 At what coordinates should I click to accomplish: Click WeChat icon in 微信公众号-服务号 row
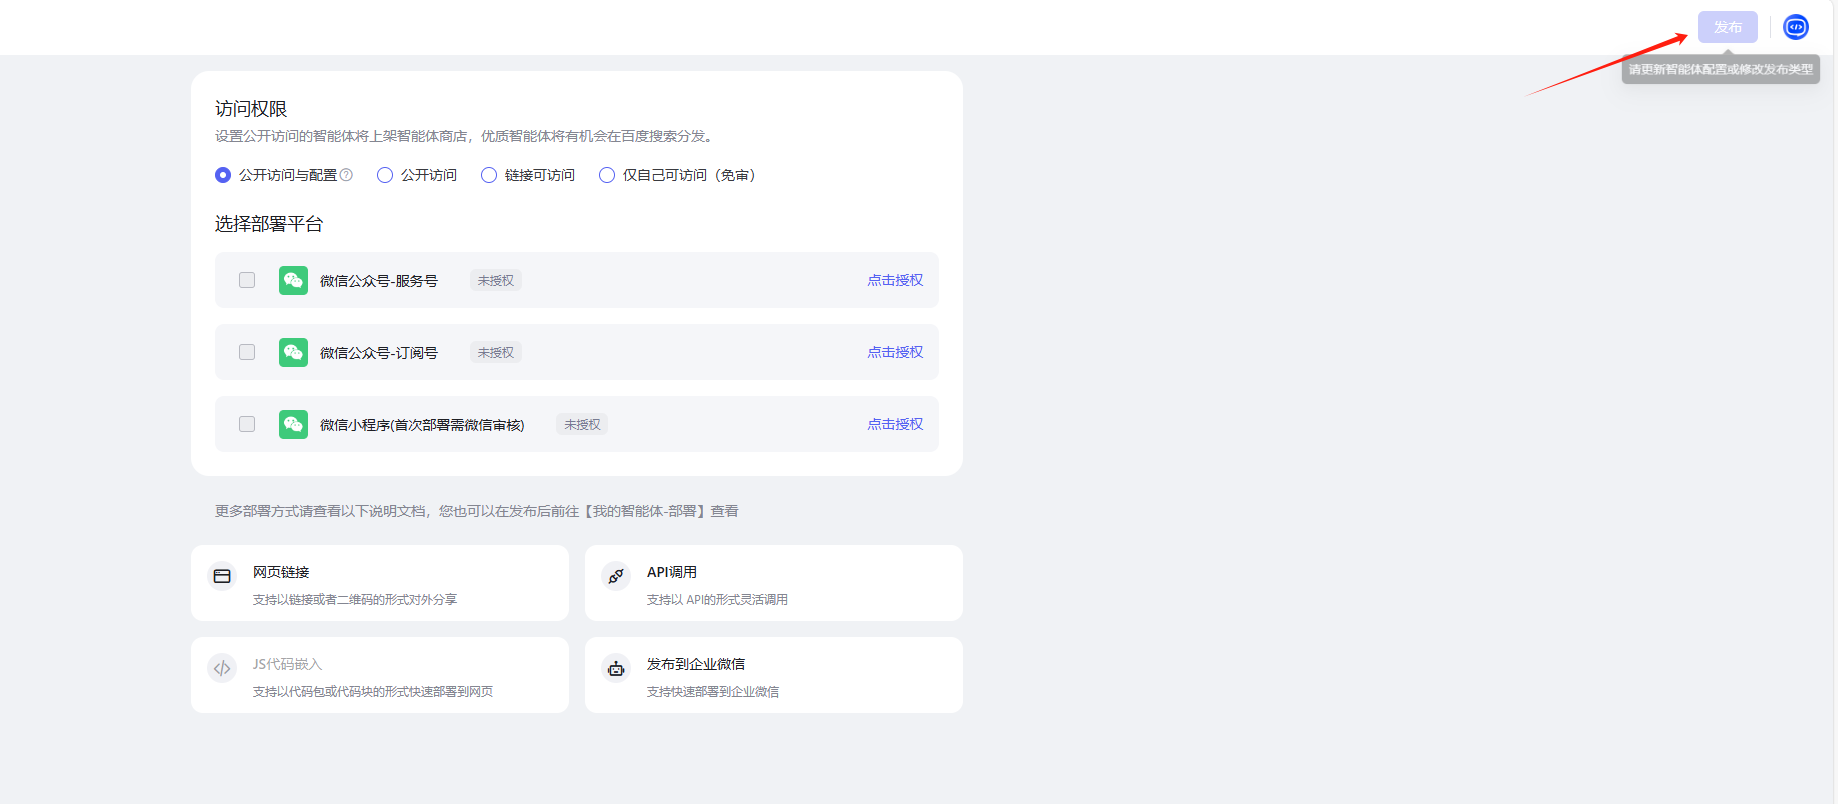(293, 280)
